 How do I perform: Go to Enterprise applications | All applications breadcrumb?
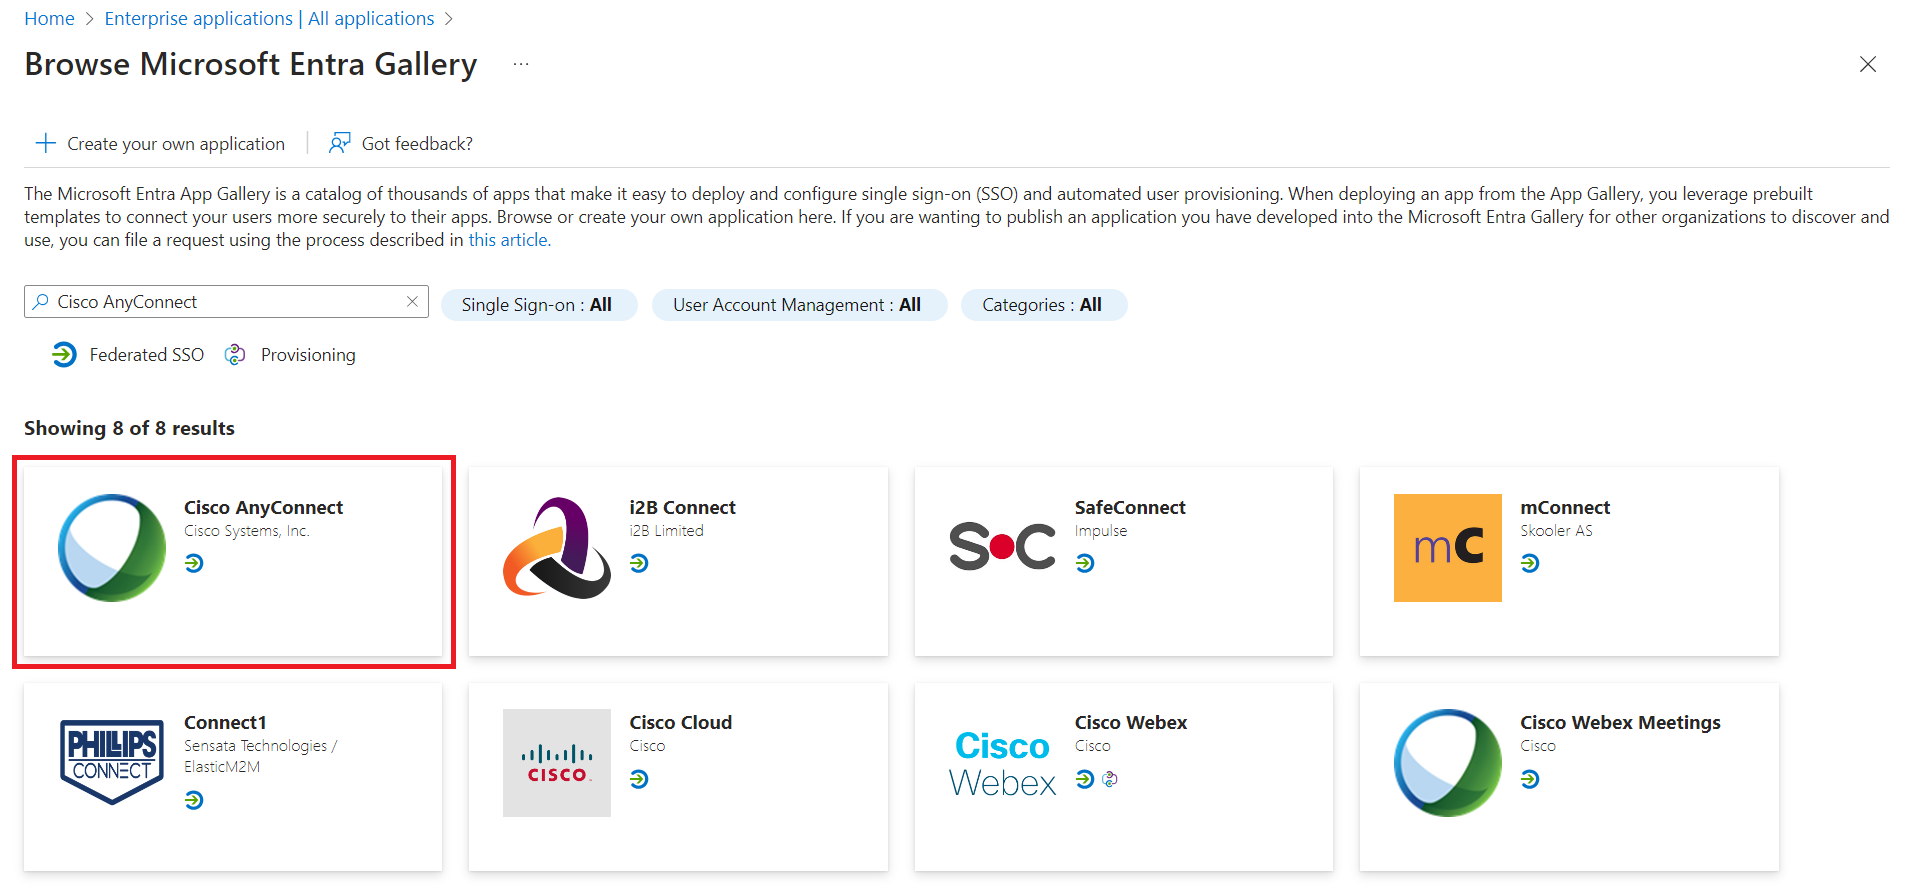click(269, 18)
